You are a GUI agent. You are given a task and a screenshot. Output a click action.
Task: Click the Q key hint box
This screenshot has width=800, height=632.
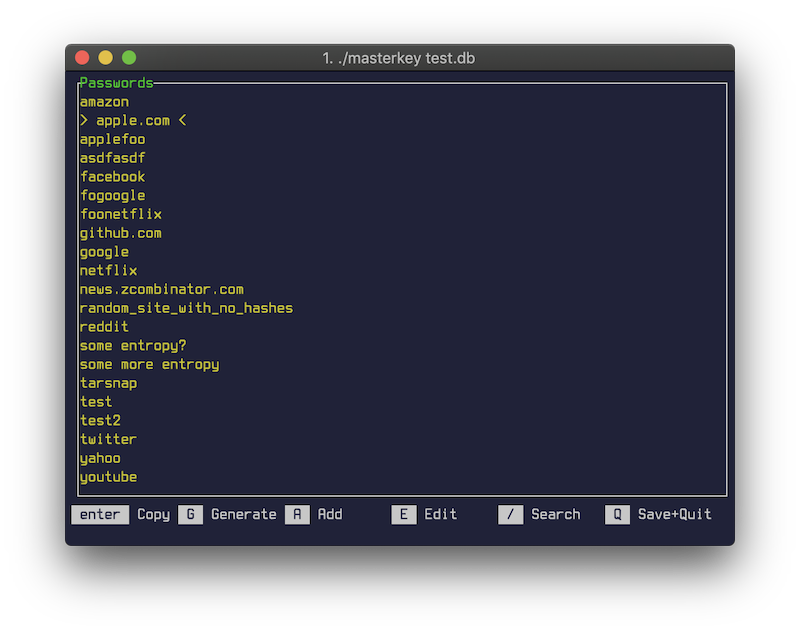617,514
